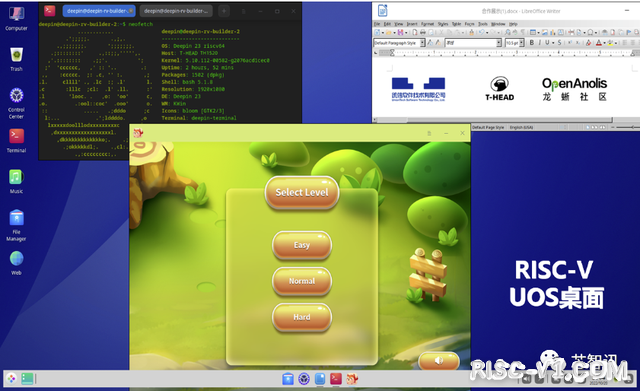Viewport: 640px width, 391px height.
Task: Add a new terminal tab
Action: point(224,11)
